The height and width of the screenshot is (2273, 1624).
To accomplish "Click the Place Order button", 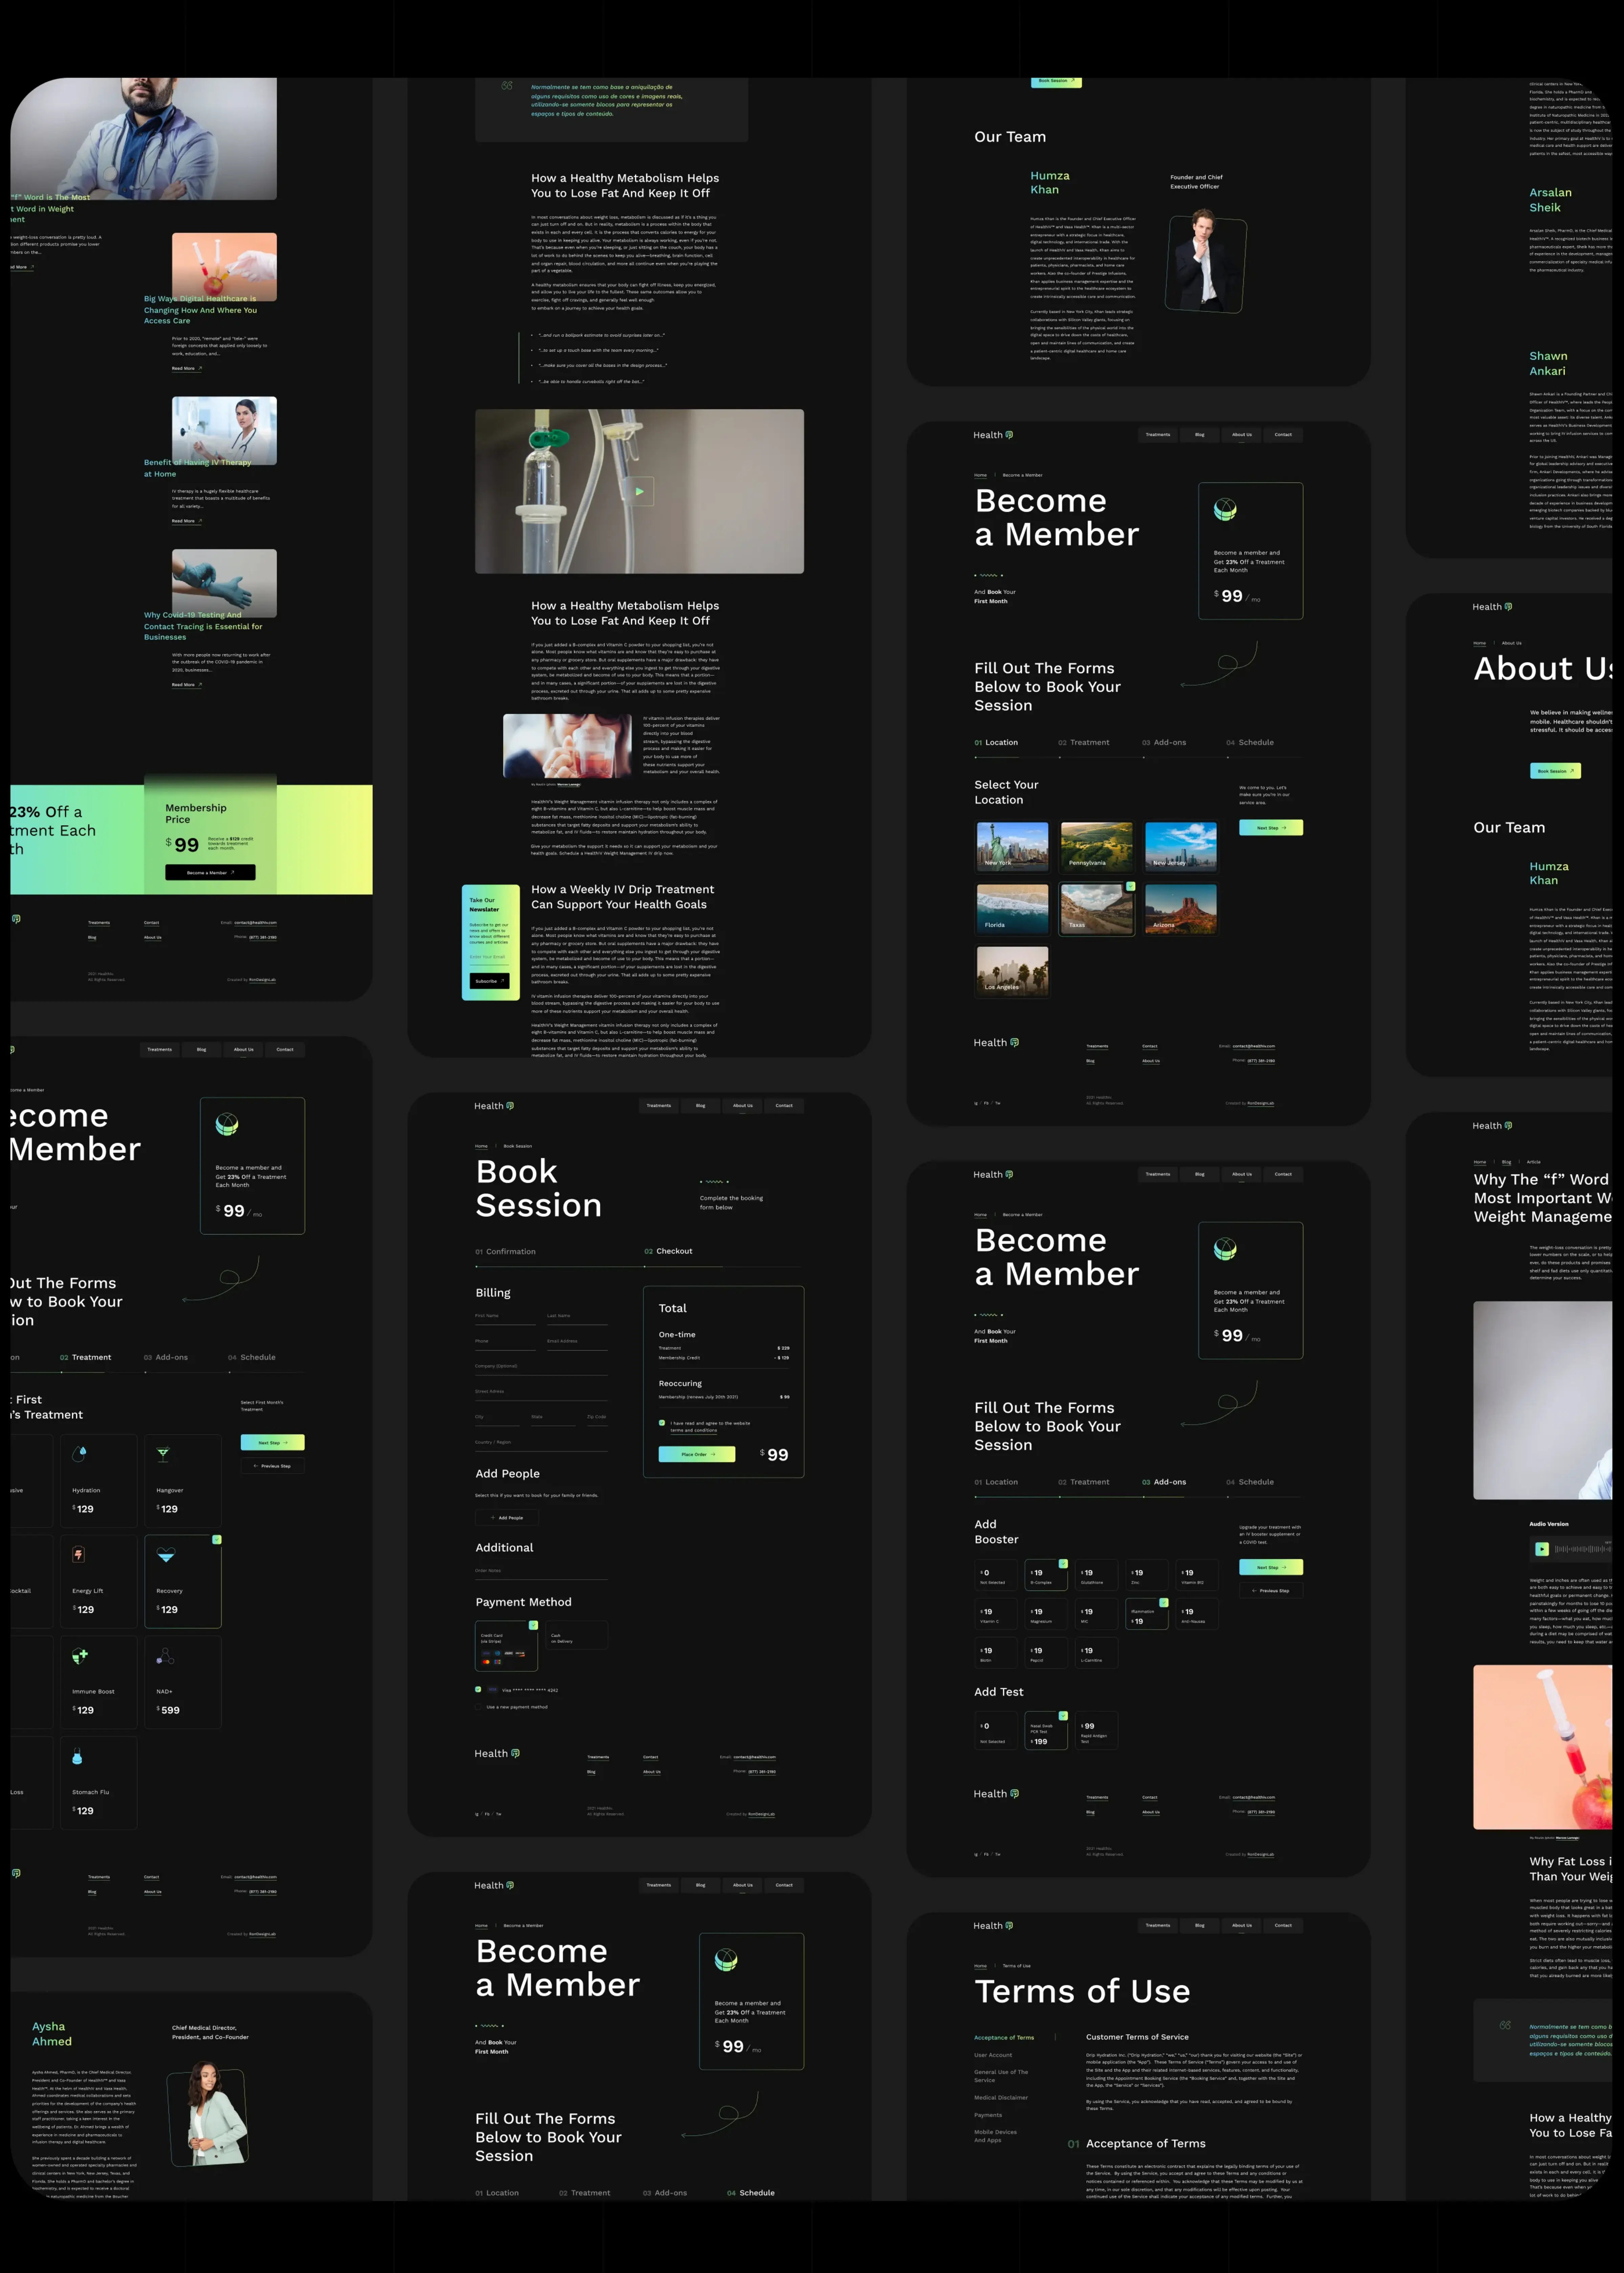I will click(x=697, y=1454).
